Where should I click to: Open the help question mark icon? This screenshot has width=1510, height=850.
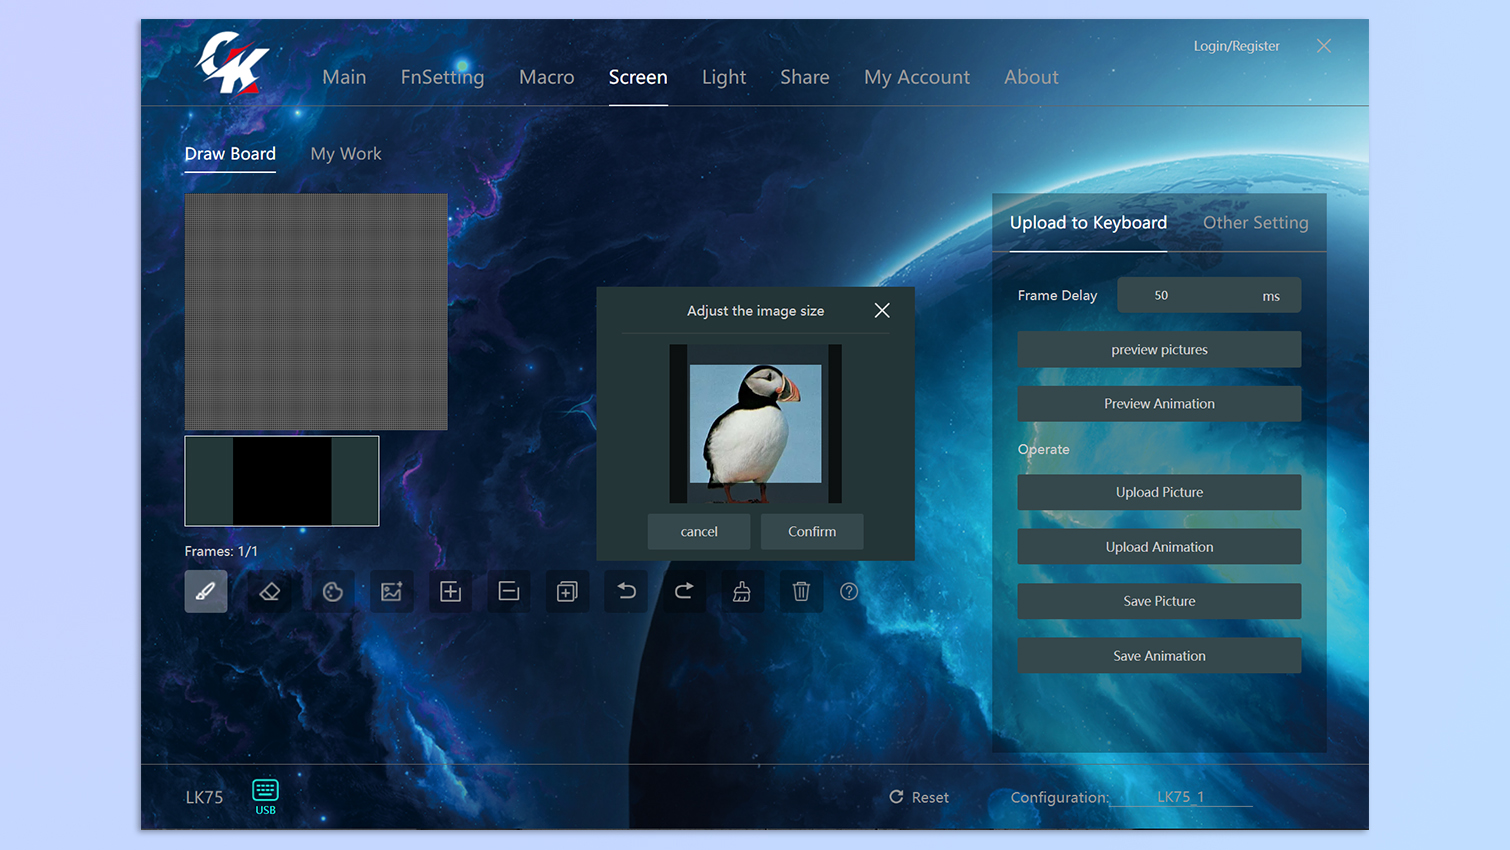pyautogui.click(x=849, y=592)
